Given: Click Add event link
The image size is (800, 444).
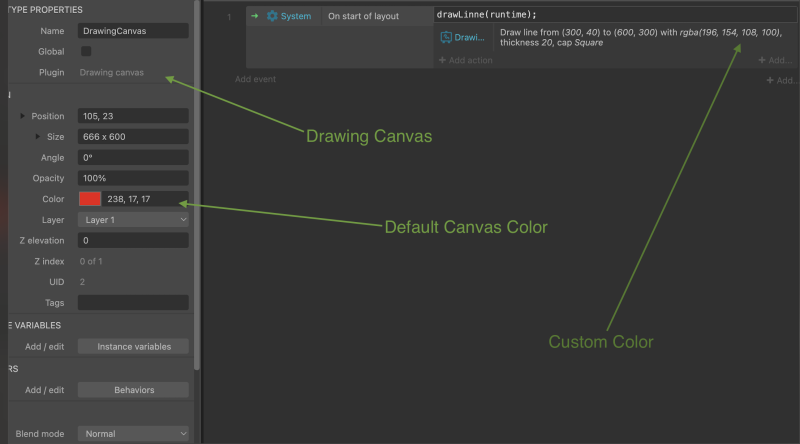Looking at the screenshot, I should pos(255,79).
